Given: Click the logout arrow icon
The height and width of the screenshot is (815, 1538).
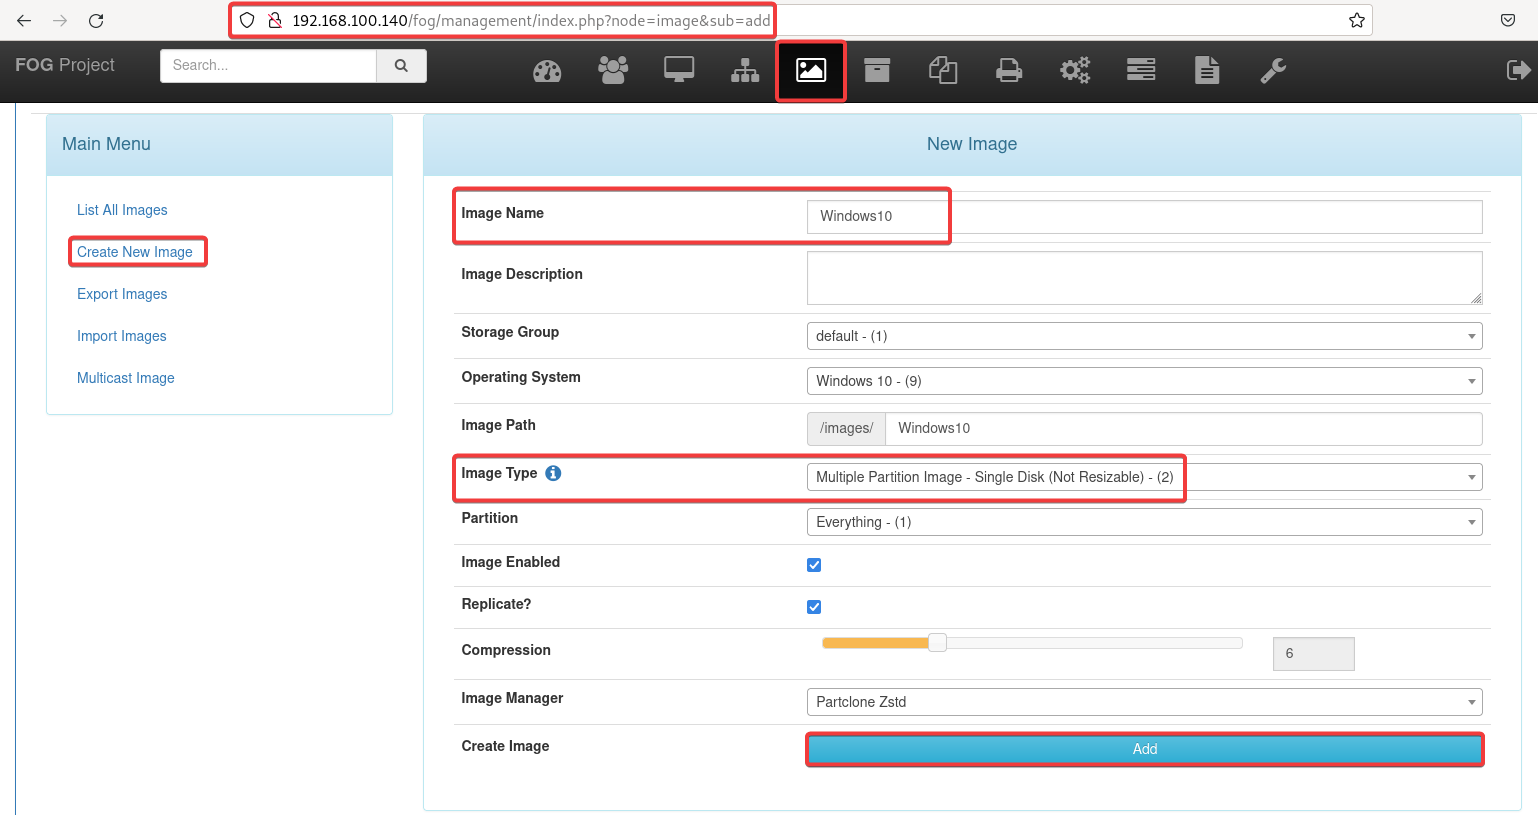Looking at the screenshot, I should [x=1518, y=70].
